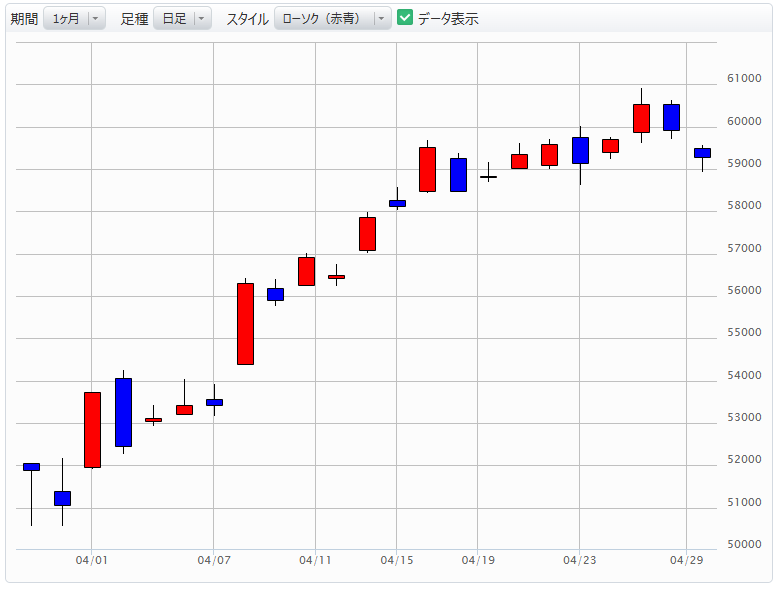Click the red candlestick between 57000 and 57800
Viewport: 773px width, 589px height.
[x=367, y=233]
